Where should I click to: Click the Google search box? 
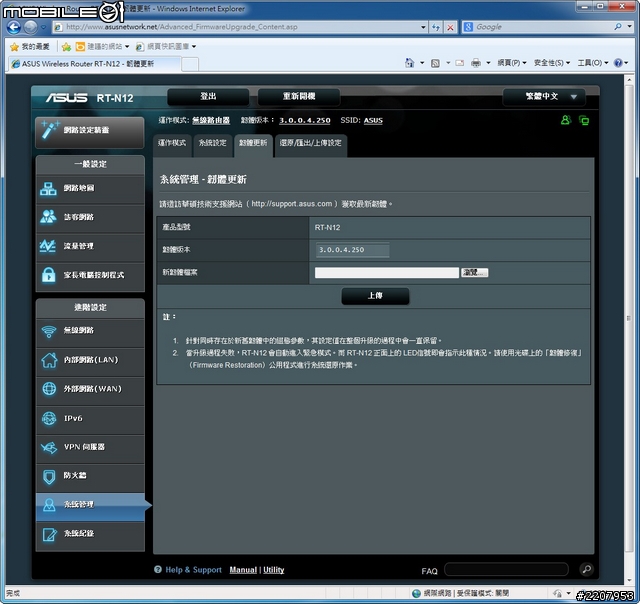click(x=543, y=27)
